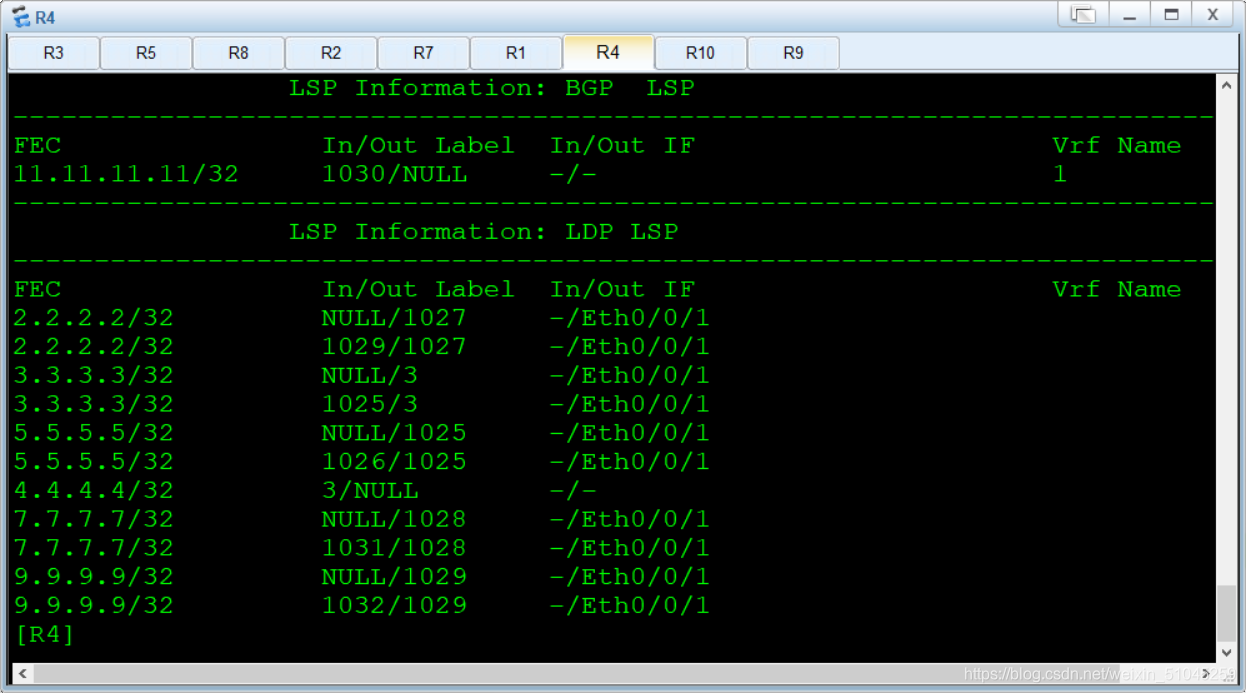
Task: Maximize the R4 terminal window
Action: point(1172,14)
